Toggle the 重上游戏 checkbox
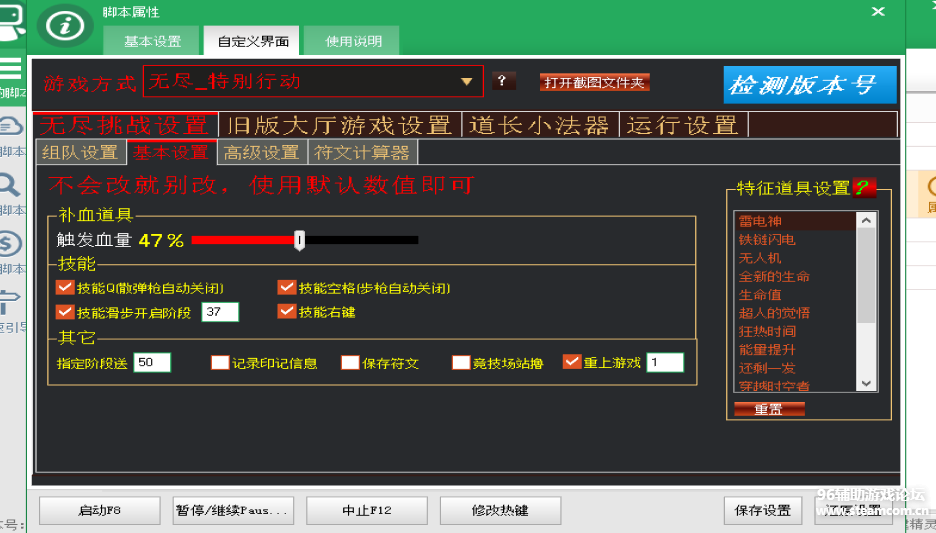936x533 pixels. (x=572, y=362)
